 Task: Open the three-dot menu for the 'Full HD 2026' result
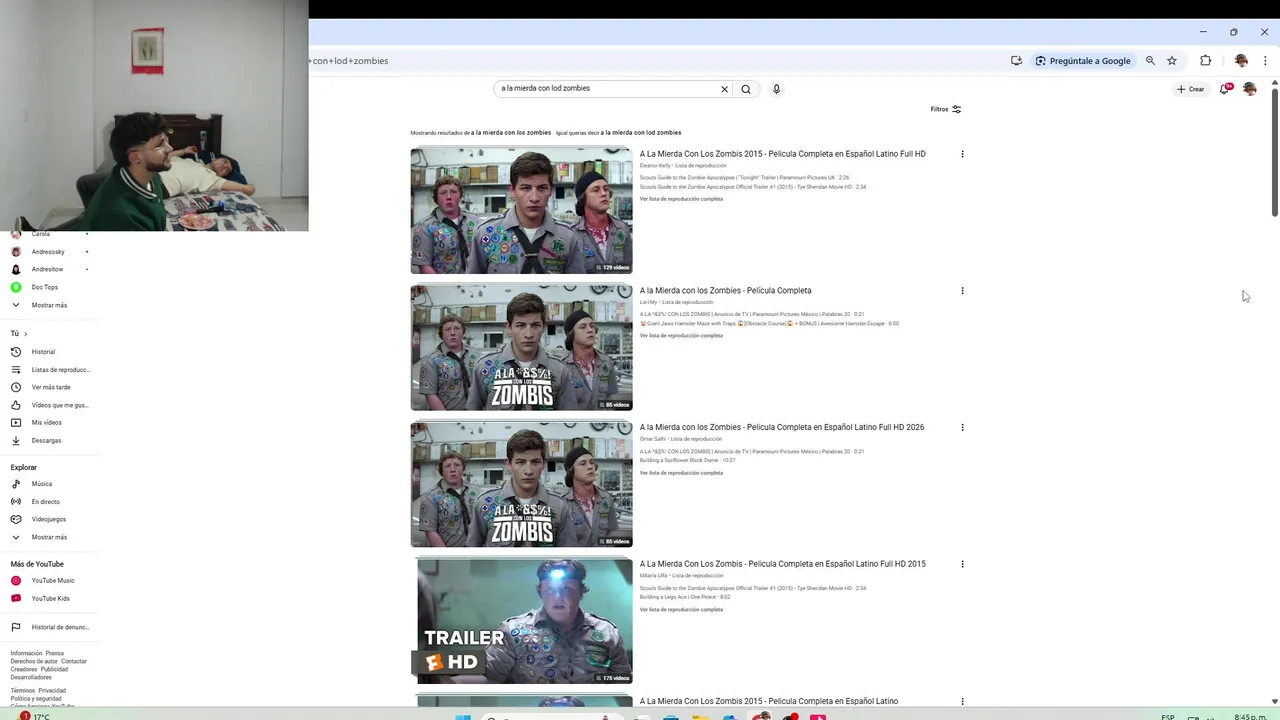962,428
